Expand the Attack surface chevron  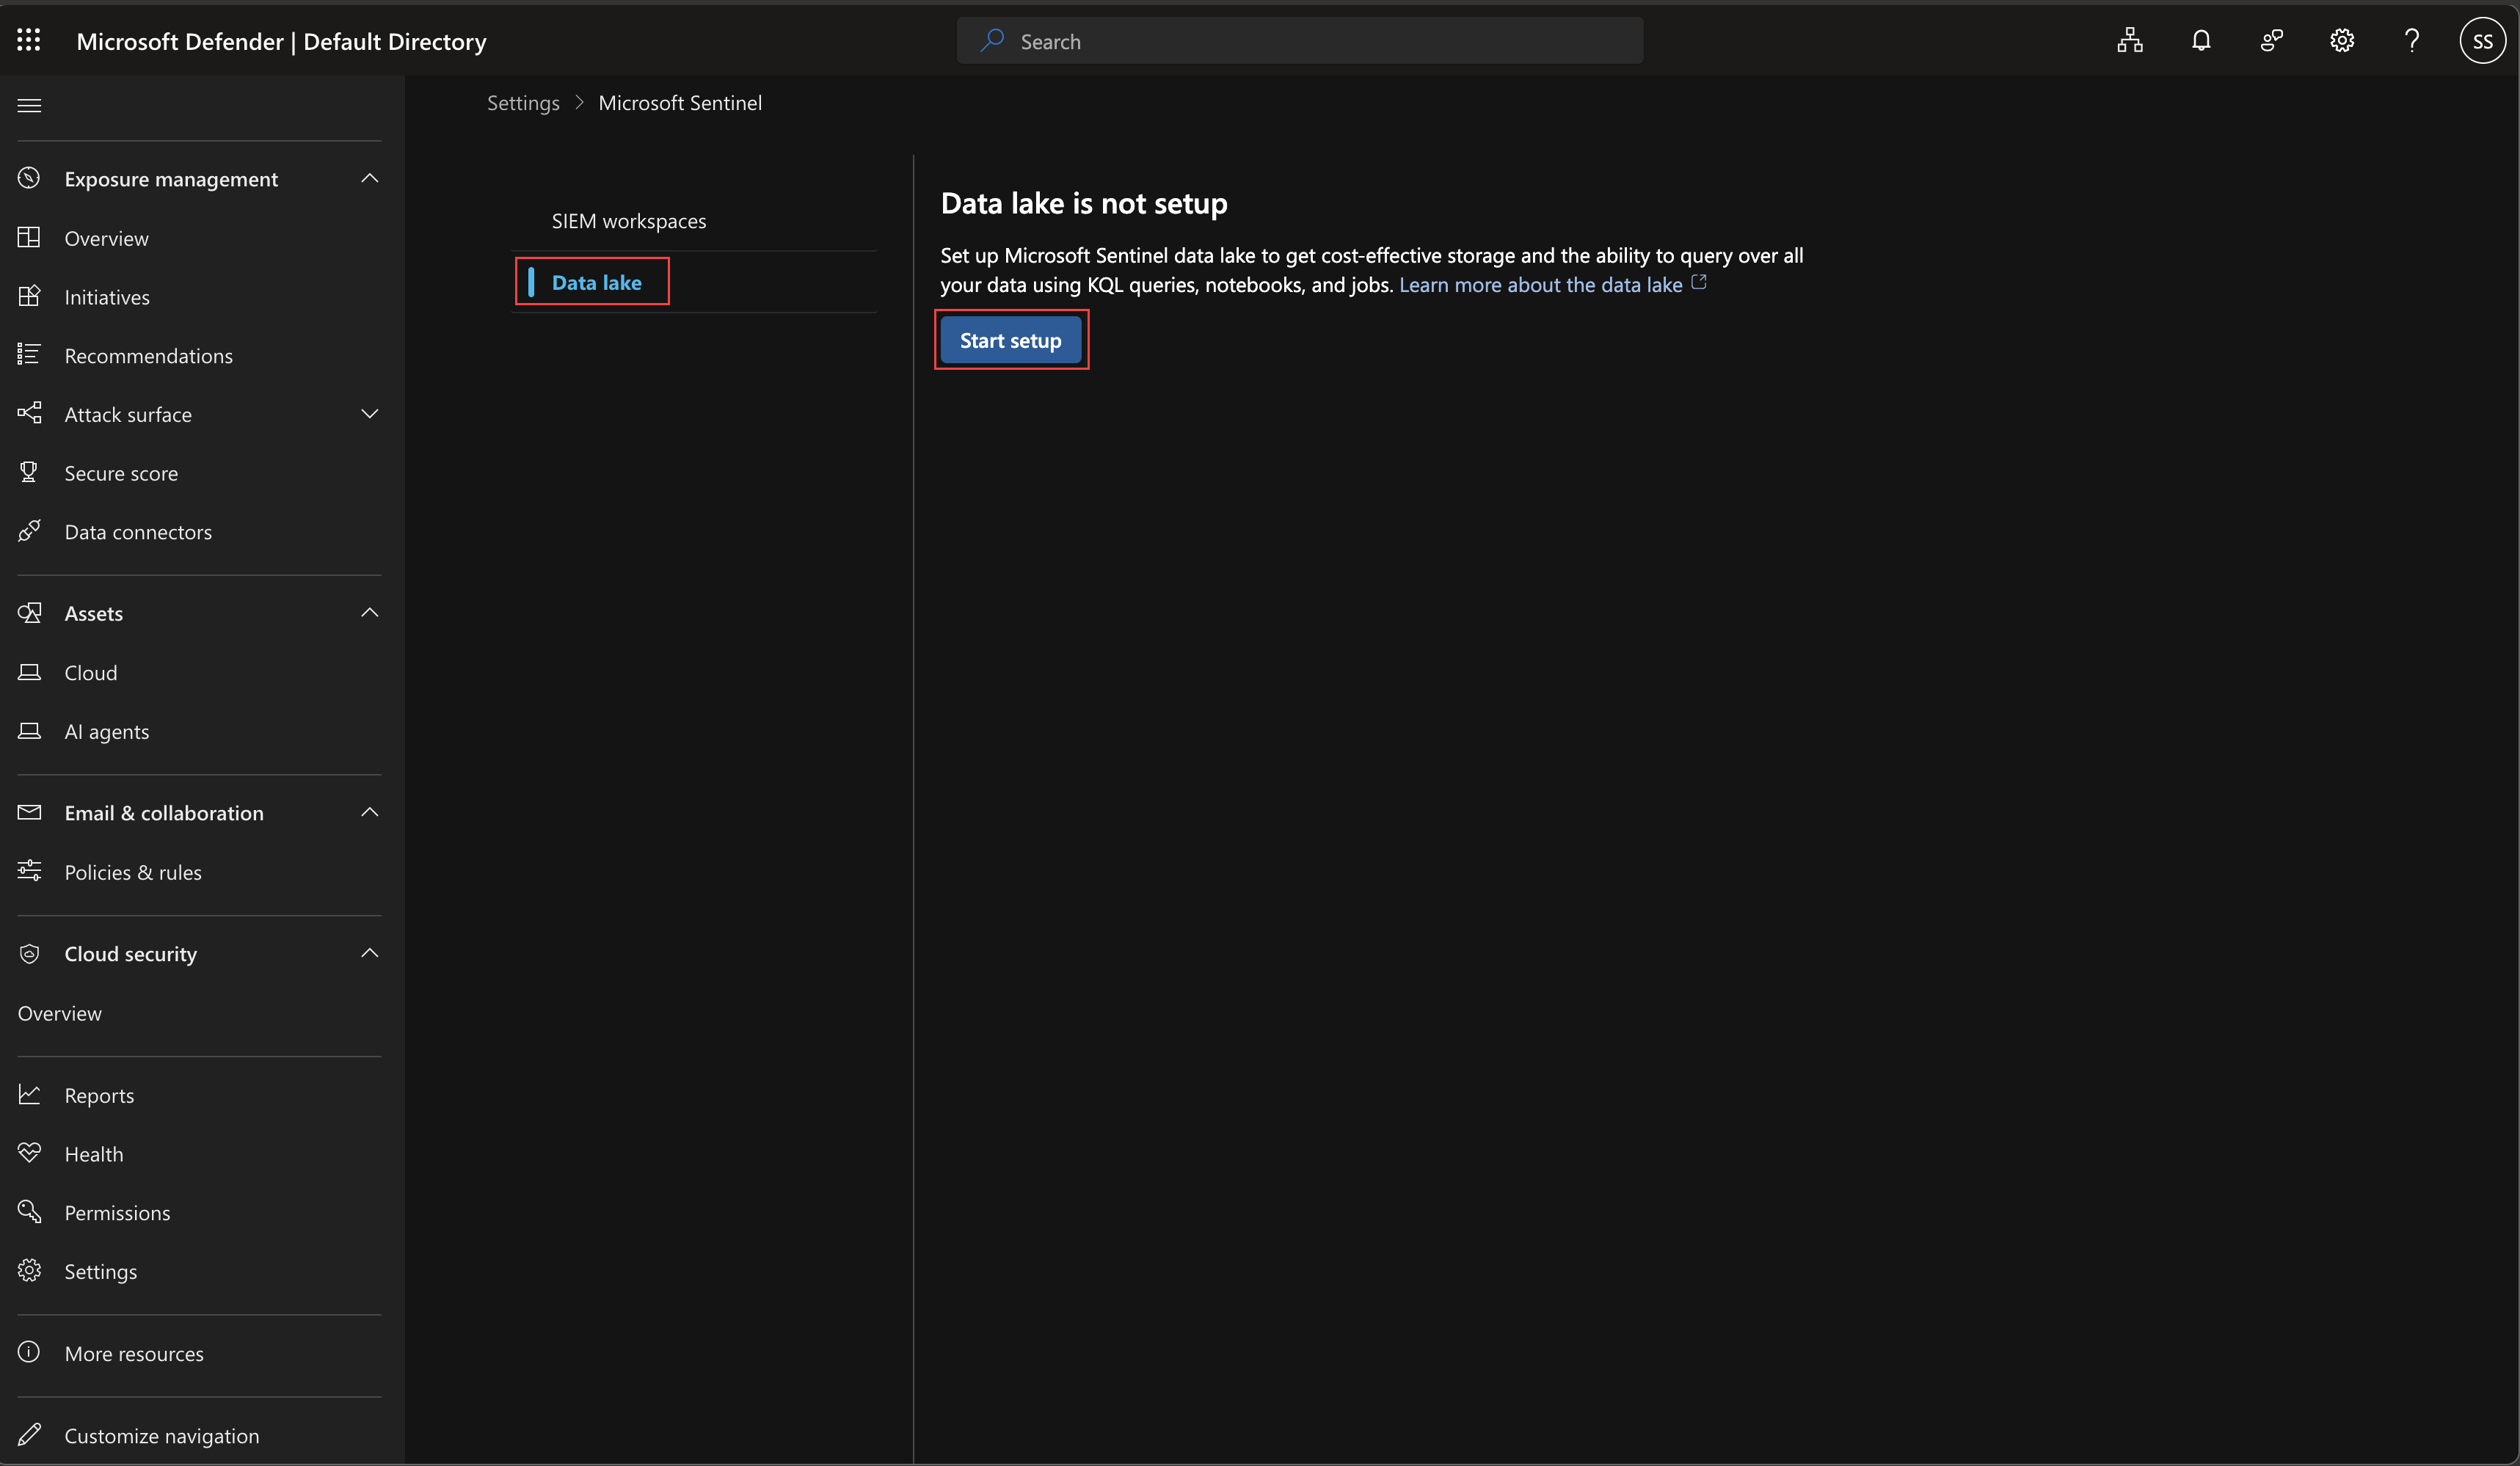click(369, 414)
